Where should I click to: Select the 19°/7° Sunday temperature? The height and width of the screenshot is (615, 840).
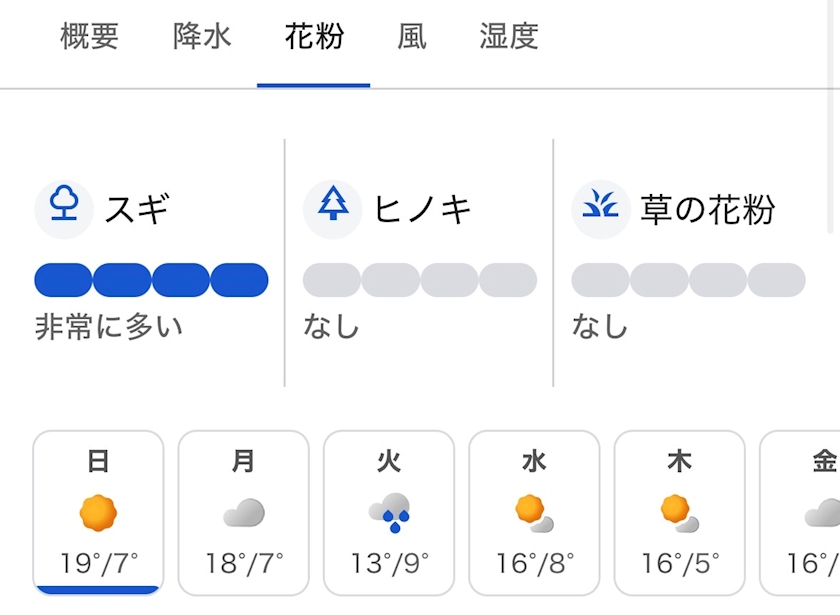coord(98,563)
